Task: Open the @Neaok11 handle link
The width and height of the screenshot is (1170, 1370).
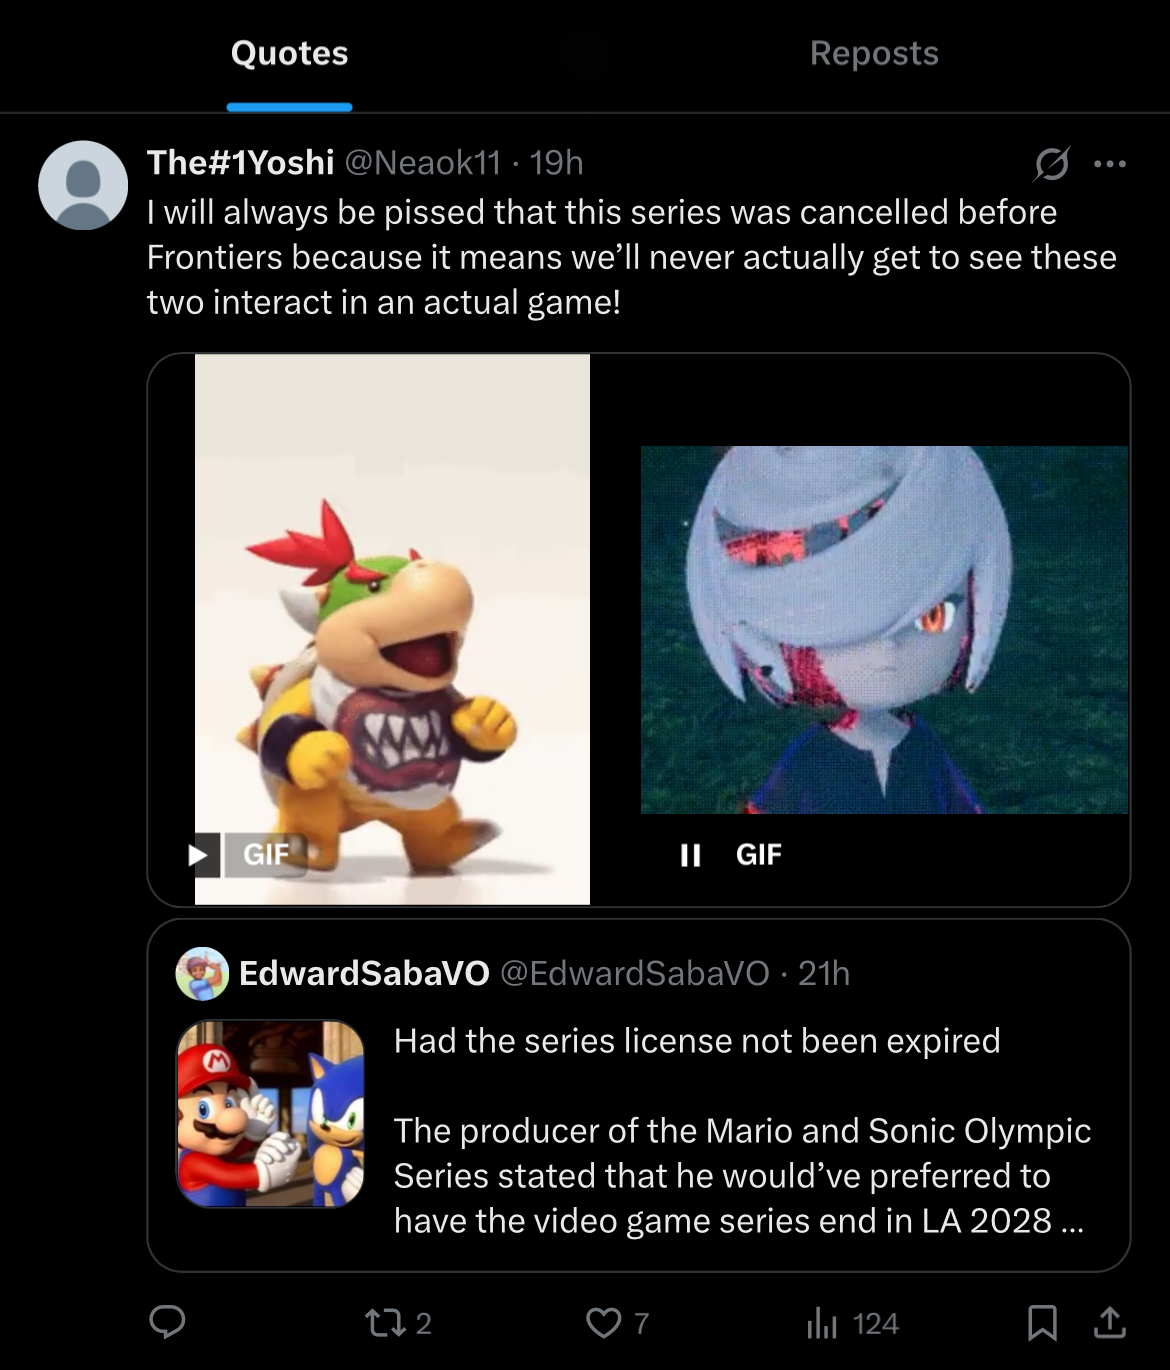Action: click(x=422, y=162)
